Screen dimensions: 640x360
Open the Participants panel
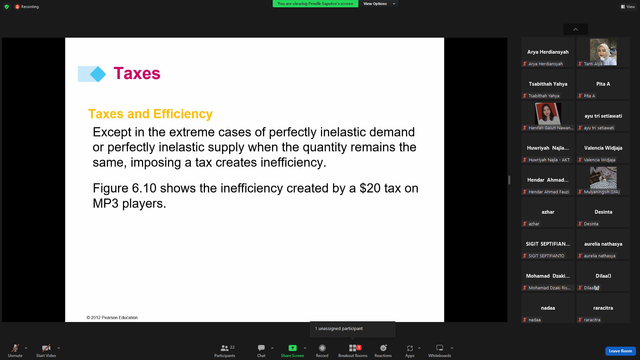225,350
